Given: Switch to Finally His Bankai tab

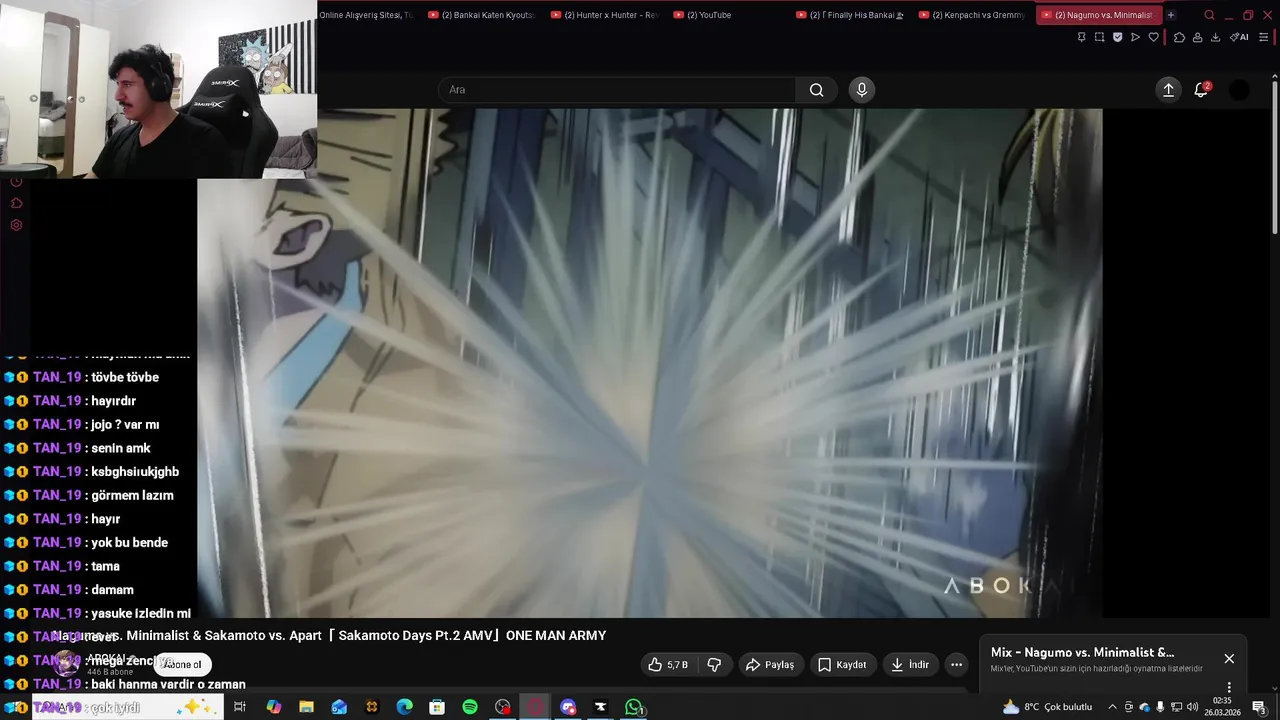Looking at the screenshot, I should tap(850, 15).
